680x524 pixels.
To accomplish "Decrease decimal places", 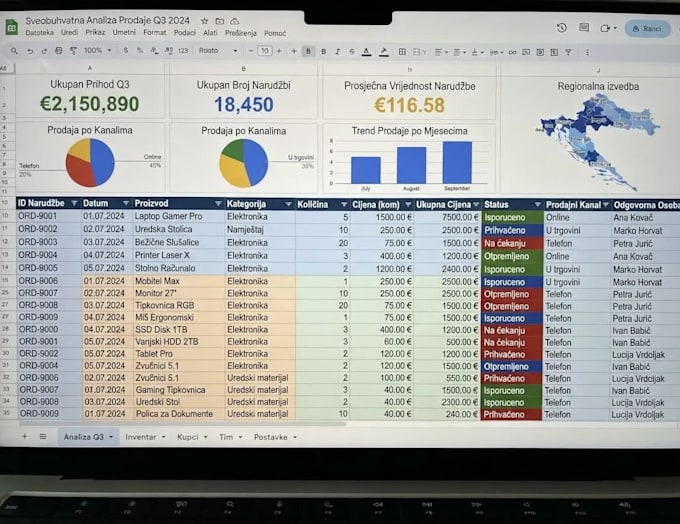I will pyautogui.click(x=154, y=51).
